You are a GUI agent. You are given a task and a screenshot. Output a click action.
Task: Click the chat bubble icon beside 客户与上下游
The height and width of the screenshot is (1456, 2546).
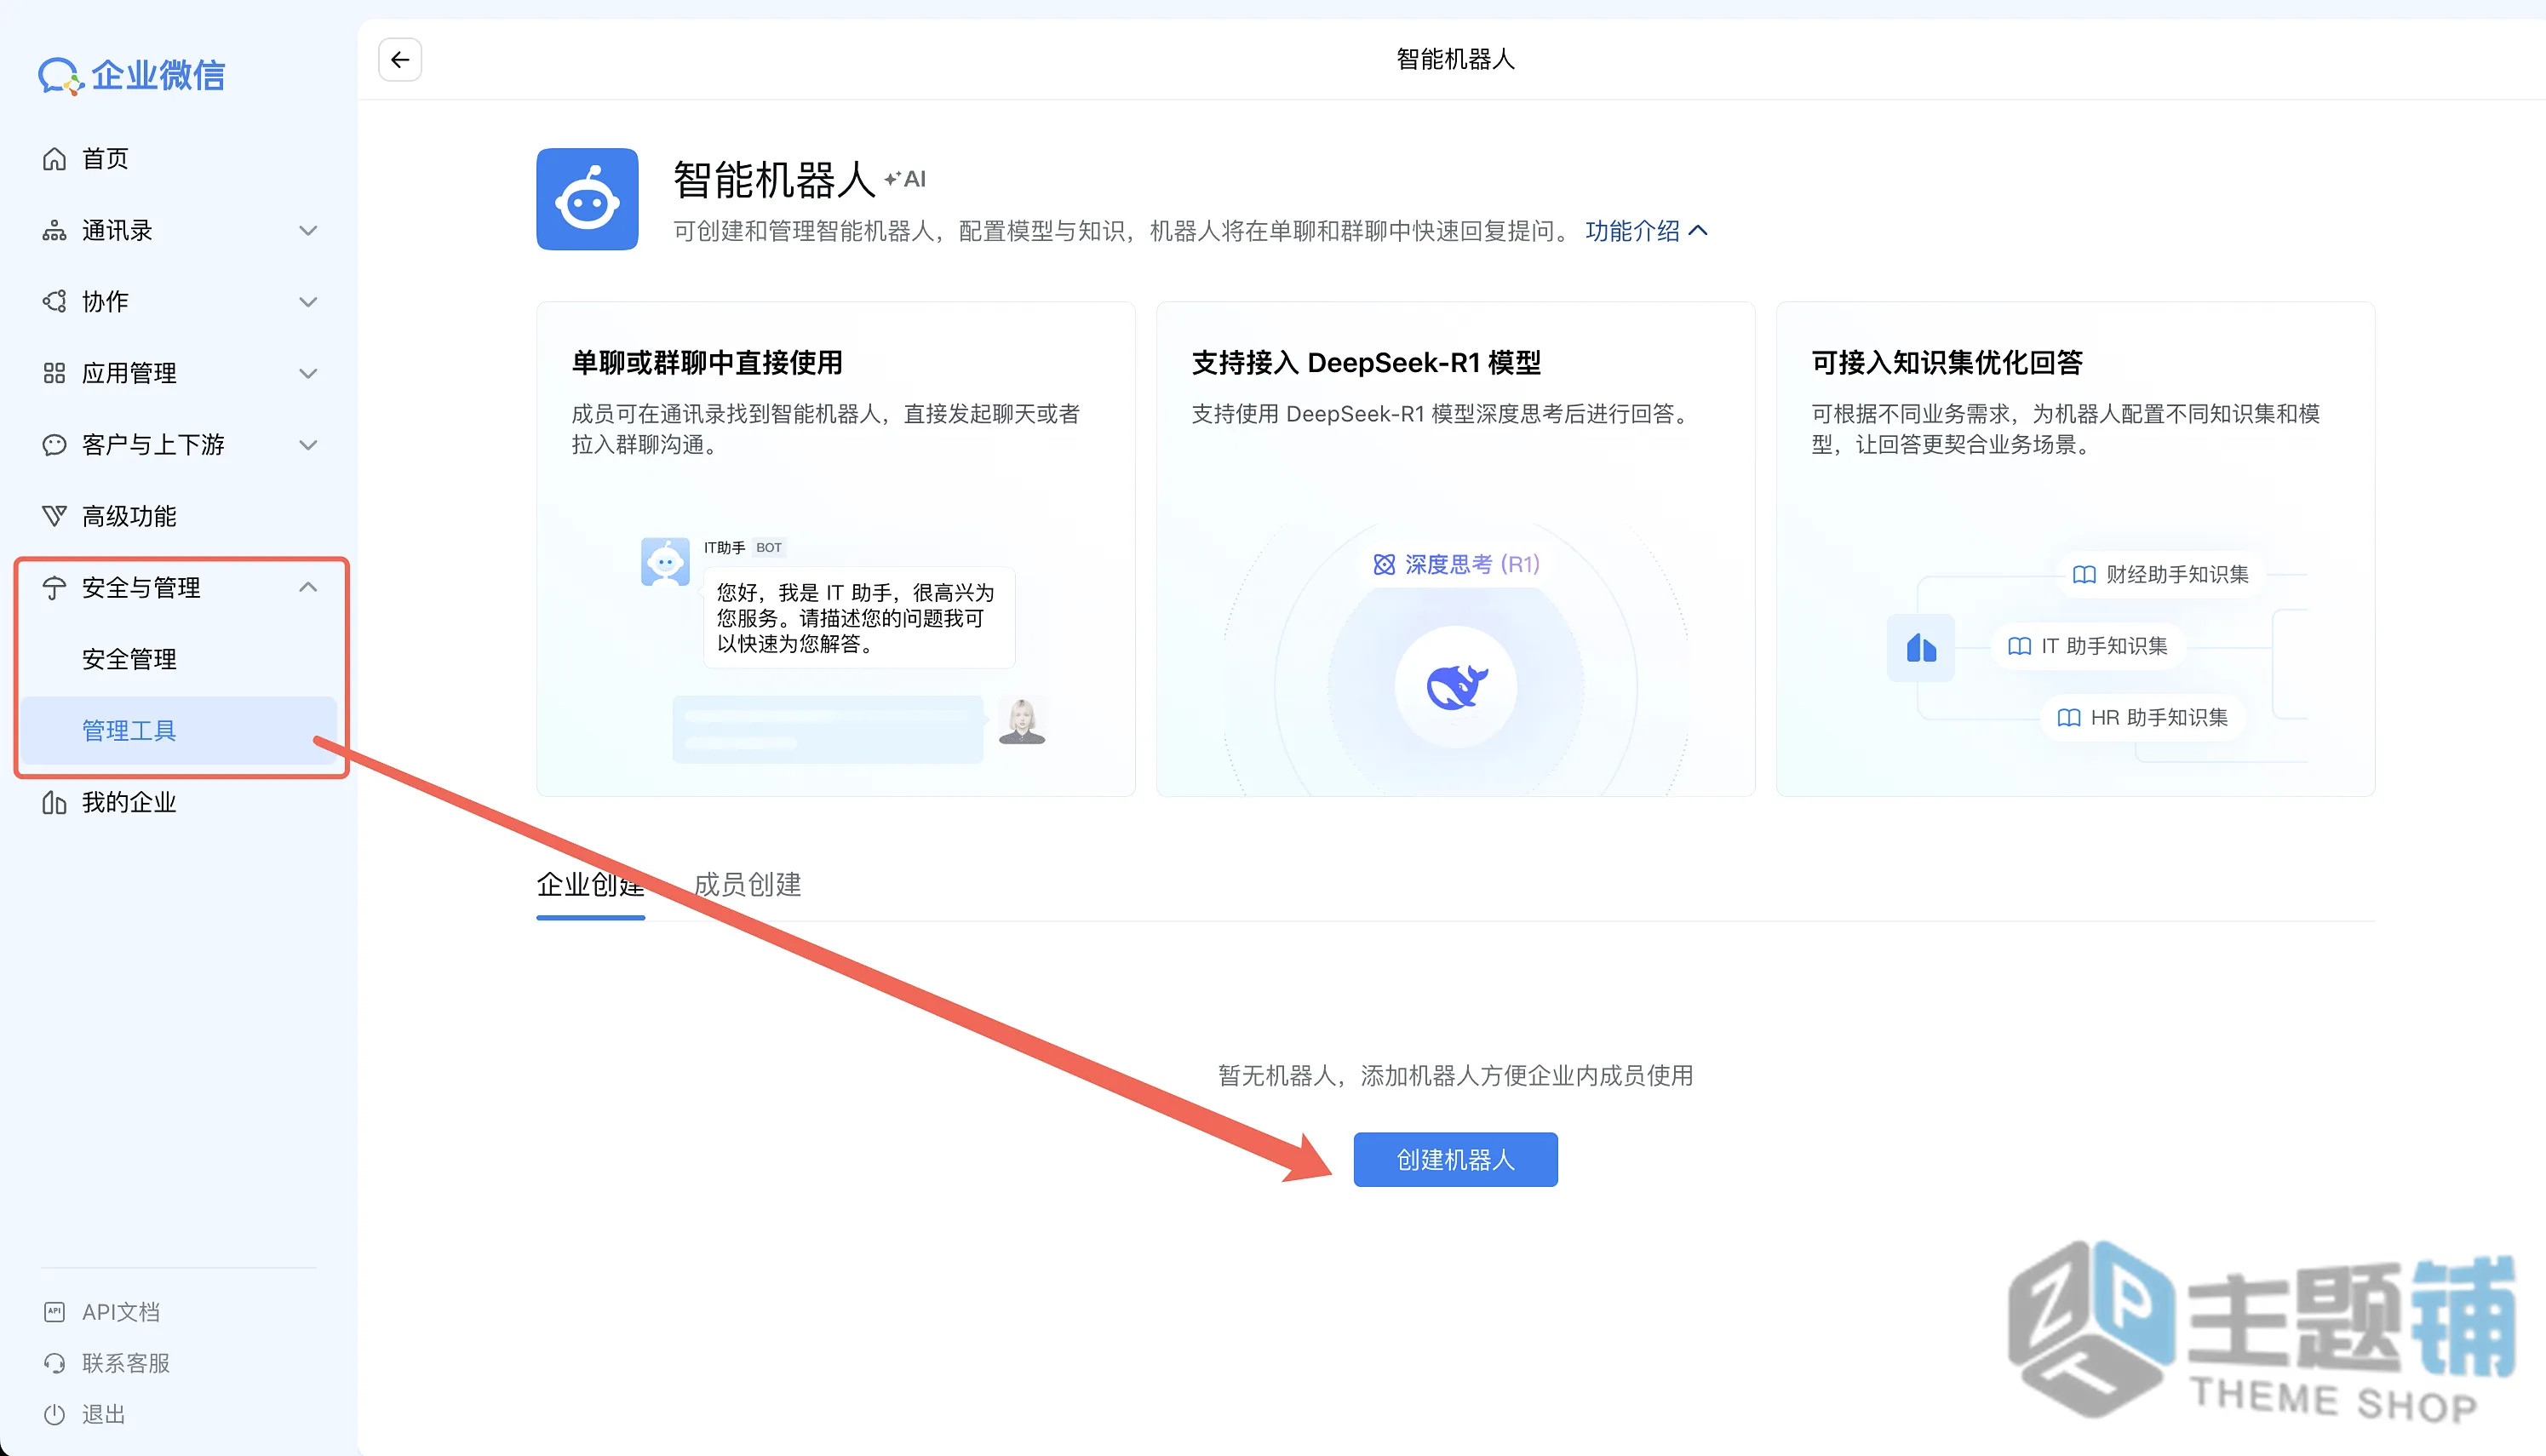pos(54,445)
